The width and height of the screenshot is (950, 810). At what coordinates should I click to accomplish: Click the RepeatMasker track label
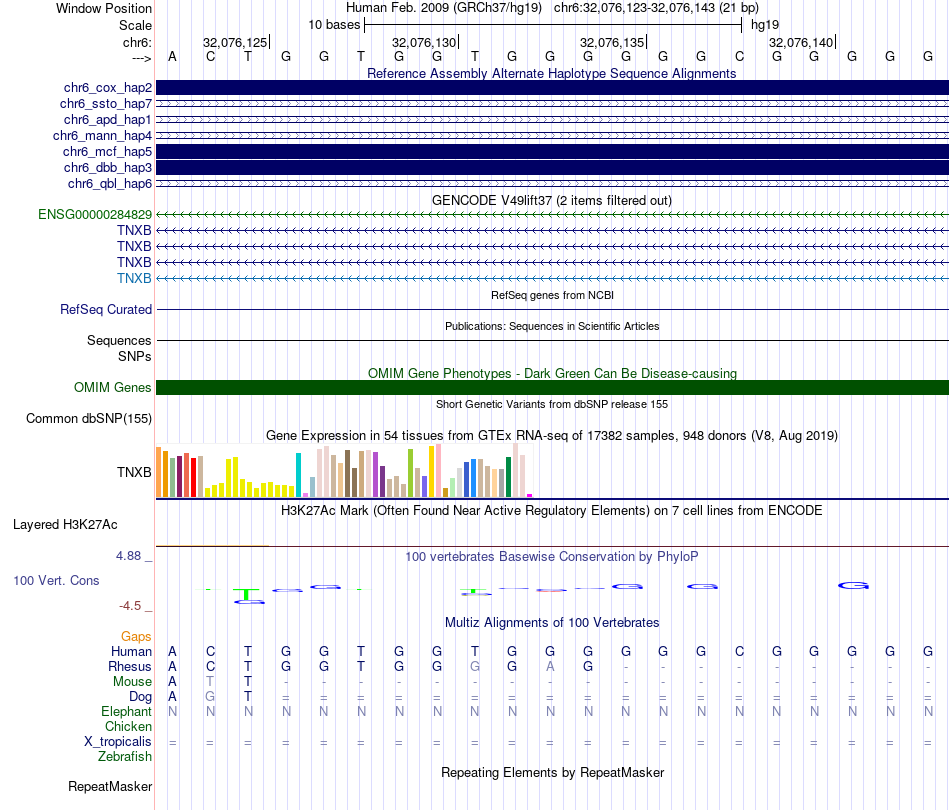(110, 787)
